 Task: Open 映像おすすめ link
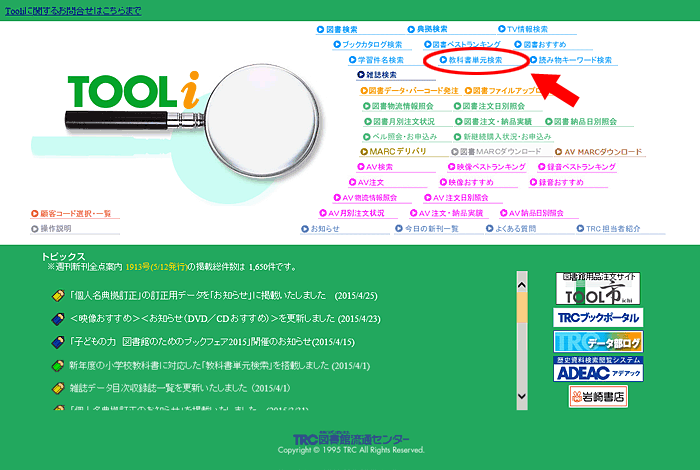(x=467, y=182)
